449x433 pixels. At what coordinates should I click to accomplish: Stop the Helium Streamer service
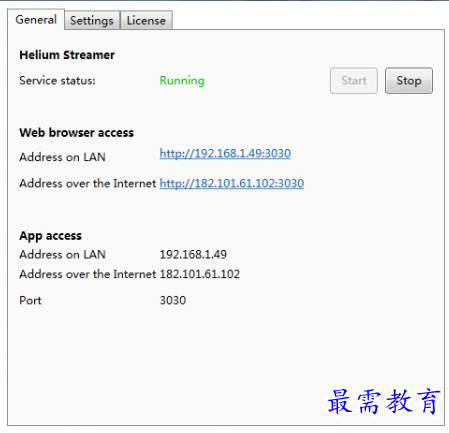pos(409,81)
